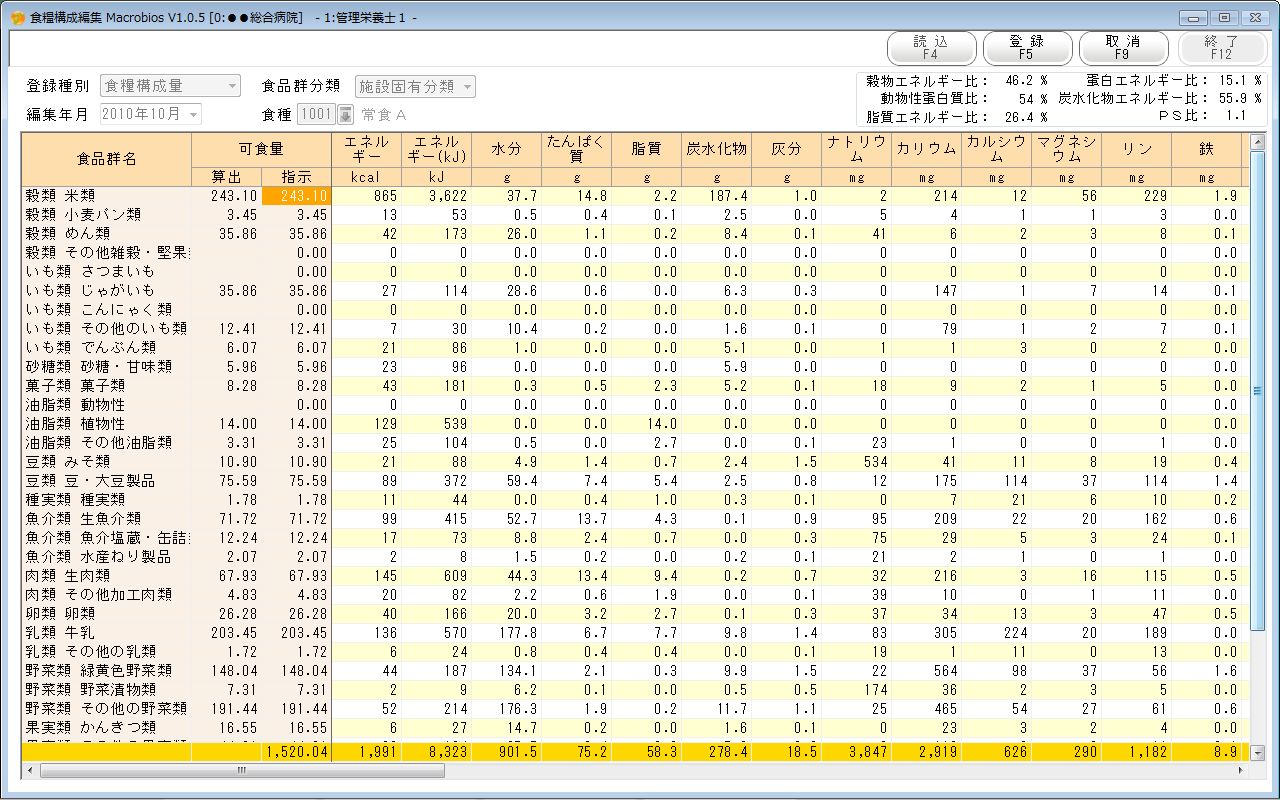Select the 砂糖類 砂糖・甘味類 row name
1280x800 pixels.
pos(107,366)
